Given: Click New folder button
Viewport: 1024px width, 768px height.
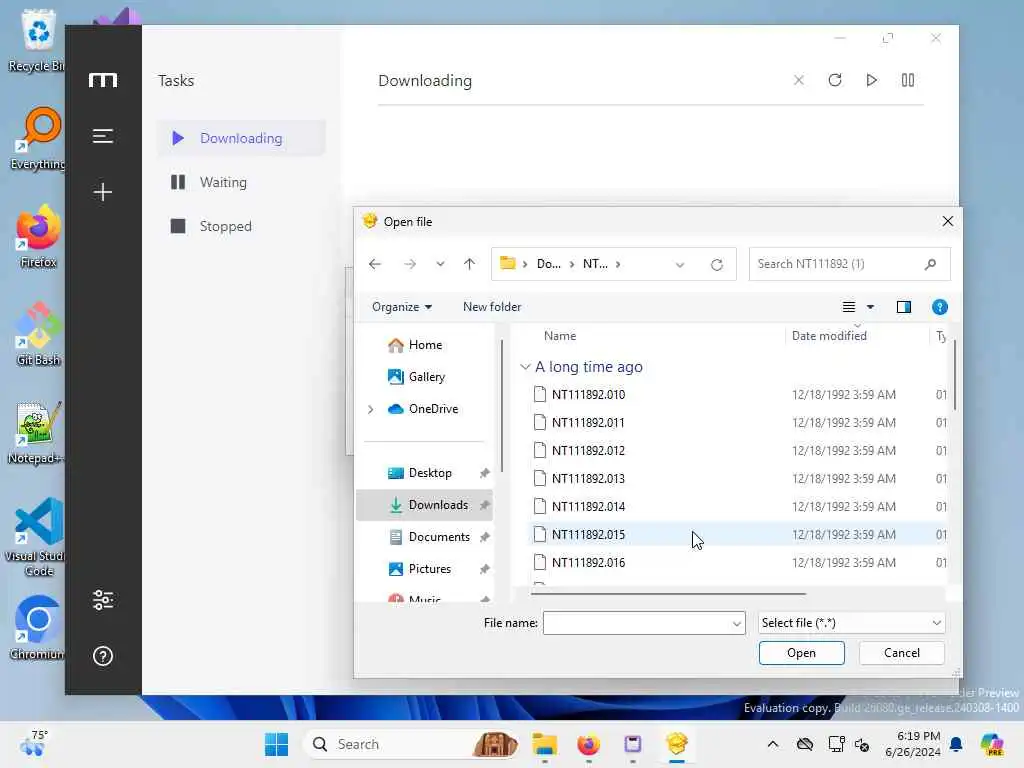Looking at the screenshot, I should pos(492,307).
